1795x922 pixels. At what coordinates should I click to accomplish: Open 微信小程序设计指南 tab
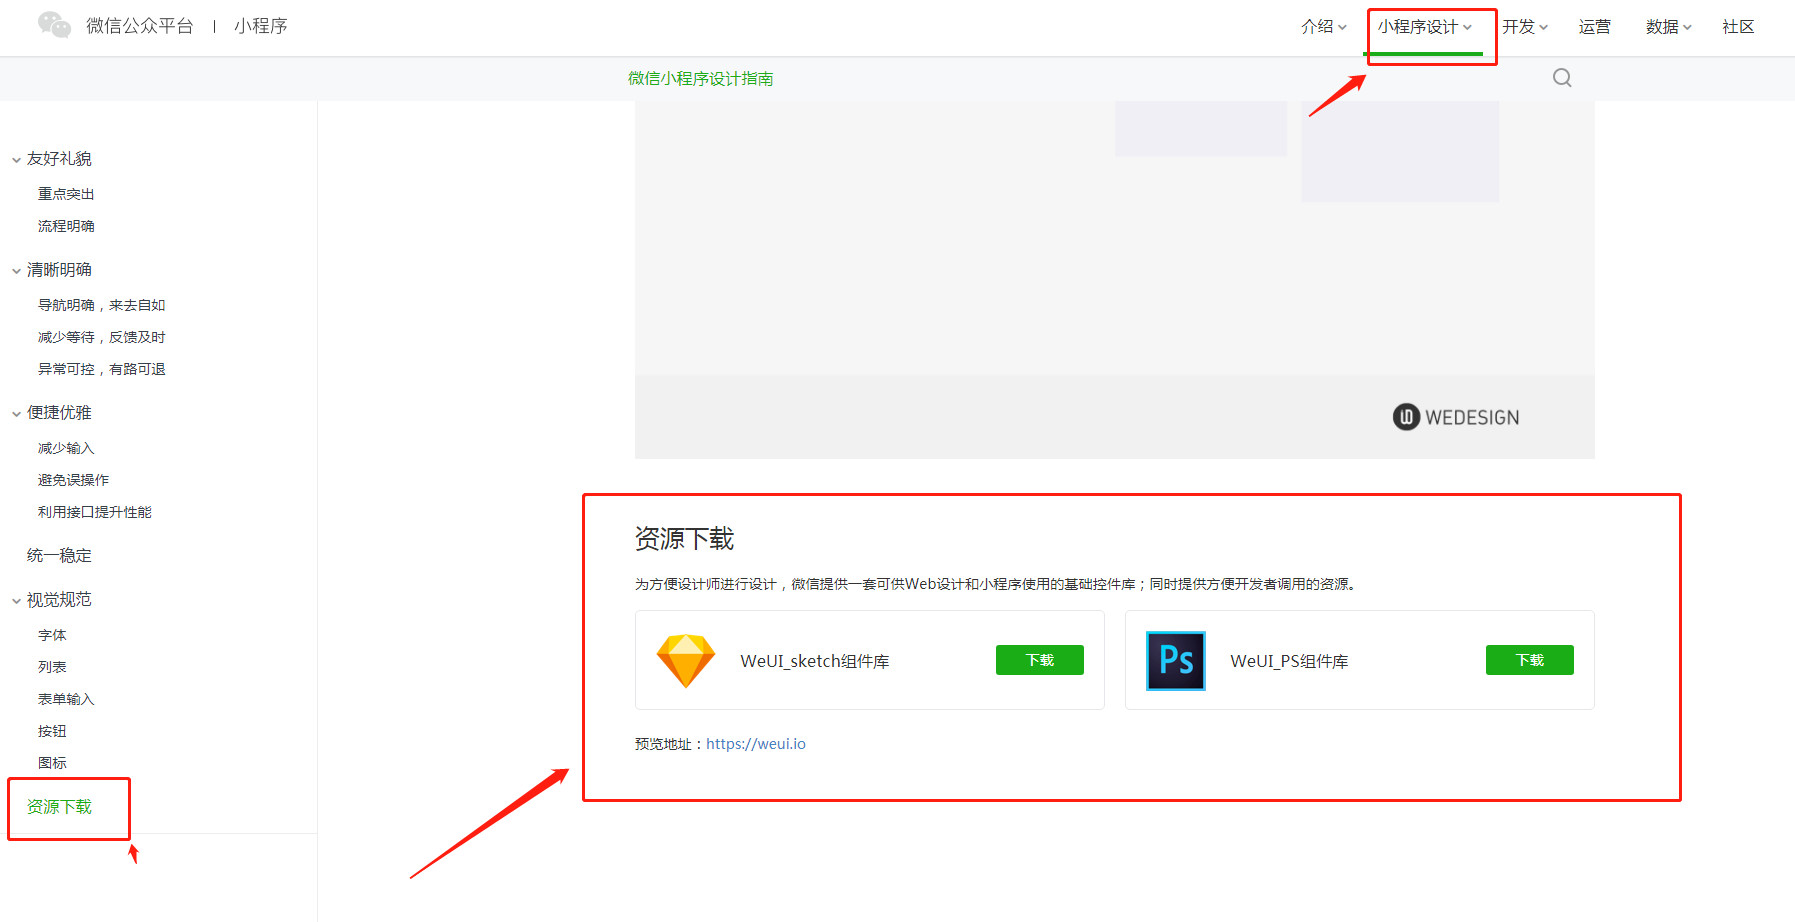click(700, 79)
